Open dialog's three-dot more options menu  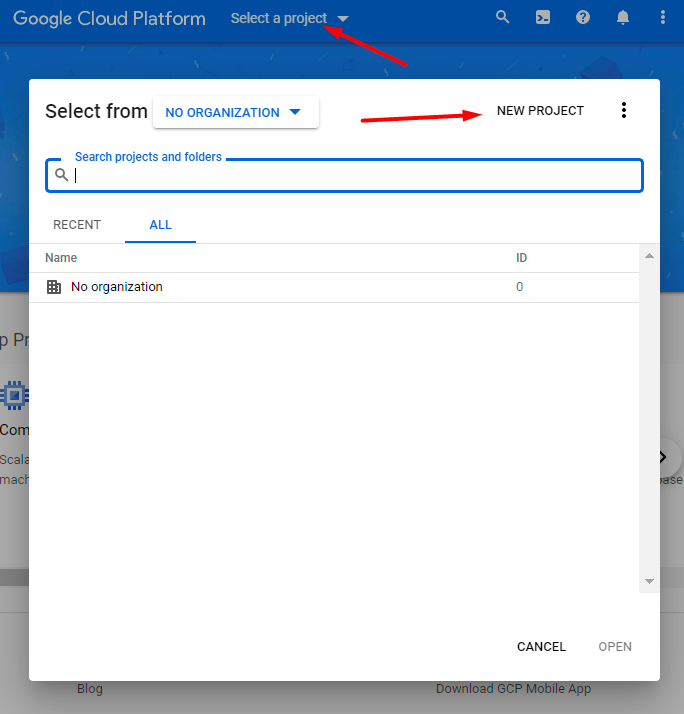click(x=624, y=110)
